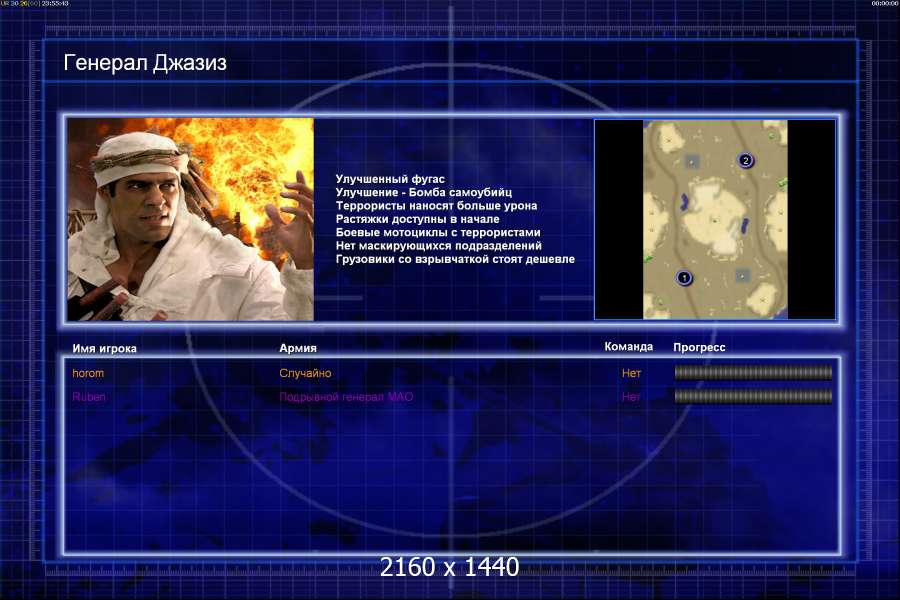Viewport: 900px width, 600px height.
Task: Click the "Прогресс" column header
Action: coord(699,347)
